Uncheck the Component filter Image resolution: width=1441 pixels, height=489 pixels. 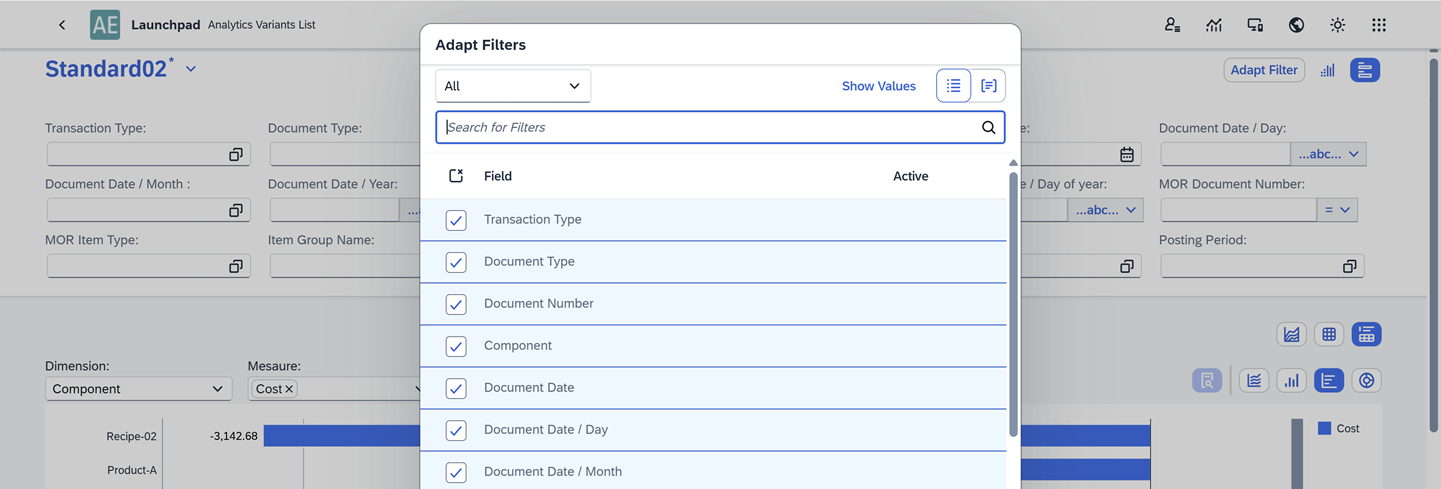coord(456,346)
